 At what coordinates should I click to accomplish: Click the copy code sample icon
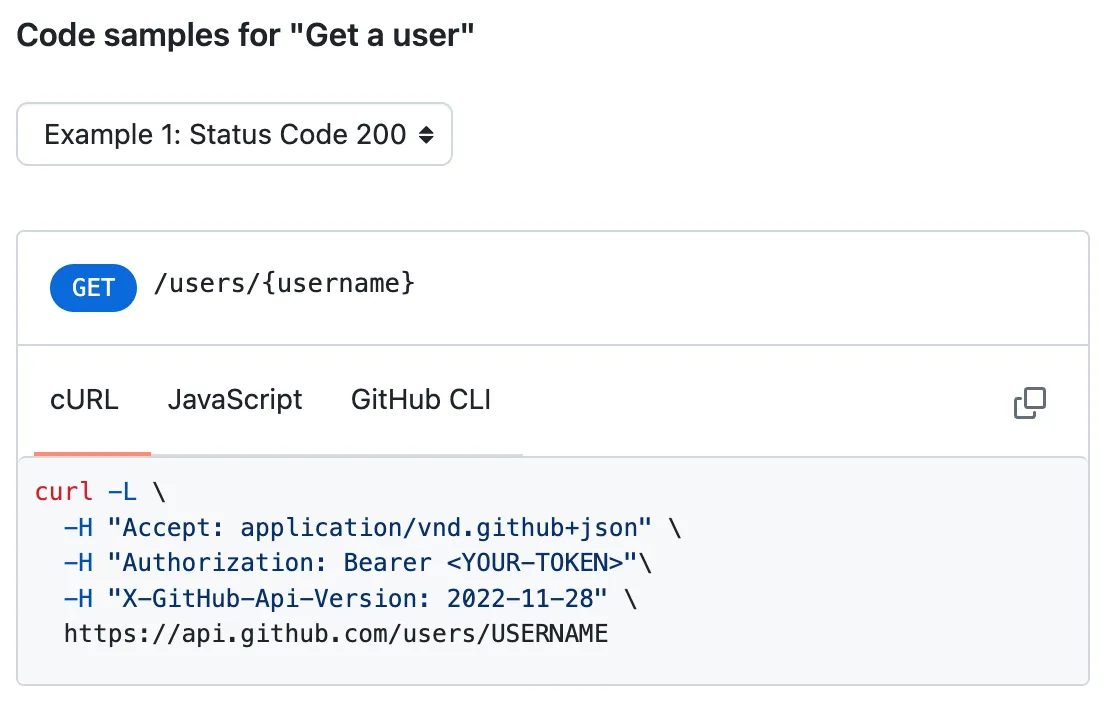pyautogui.click(x=1029, y=402)
